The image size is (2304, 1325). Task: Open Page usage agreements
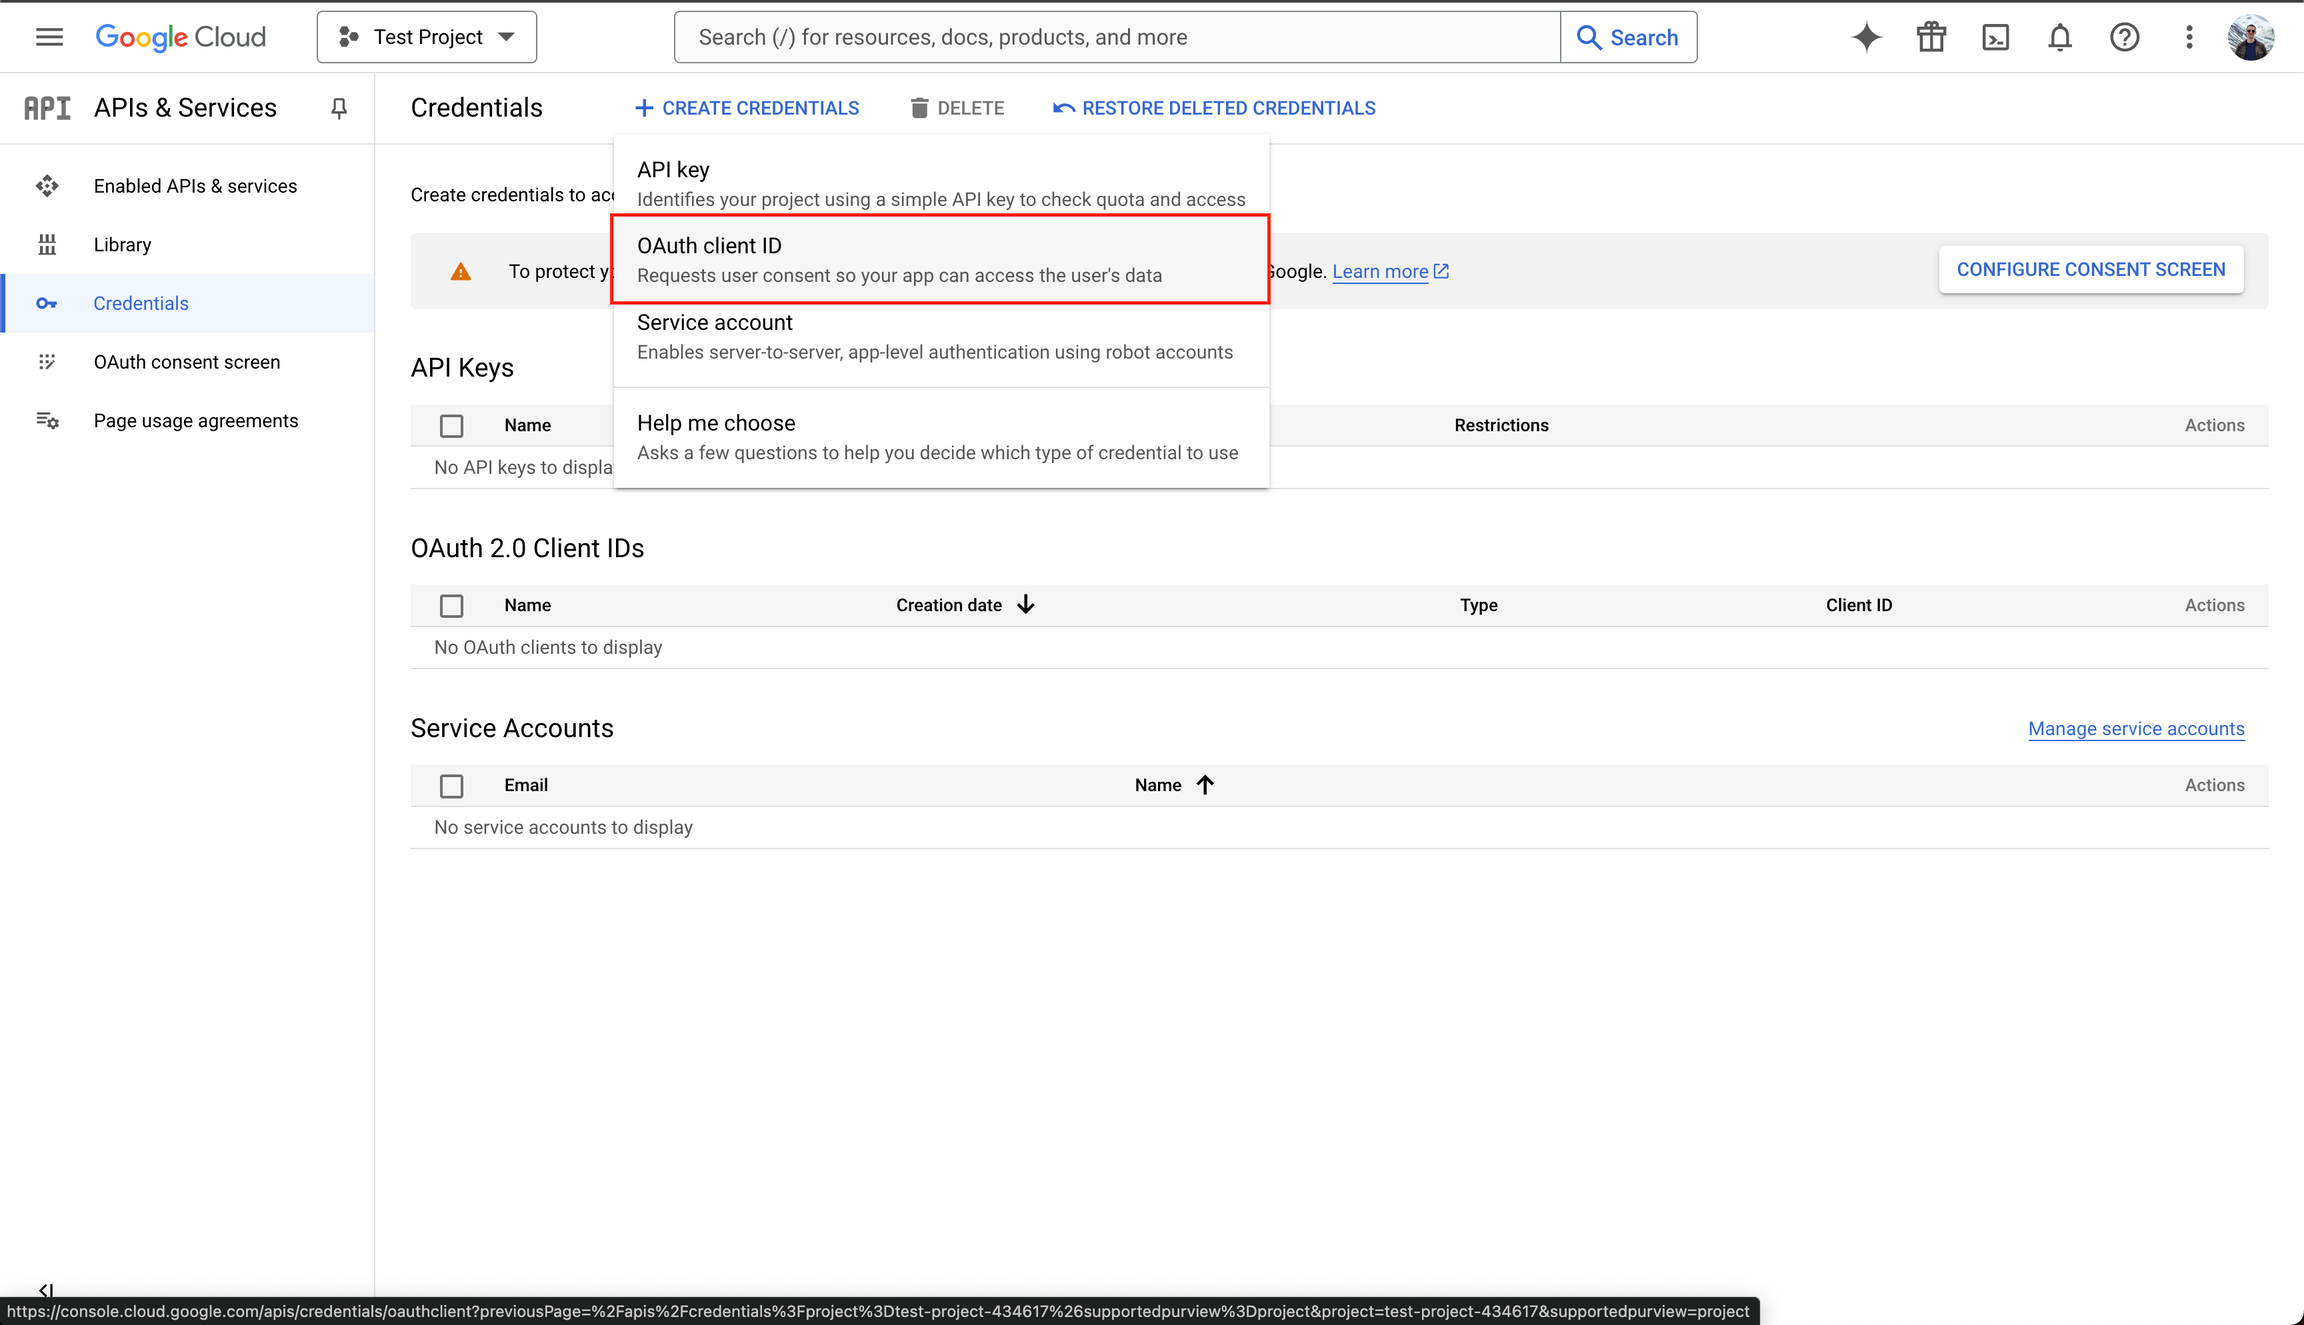coord(195,420)
